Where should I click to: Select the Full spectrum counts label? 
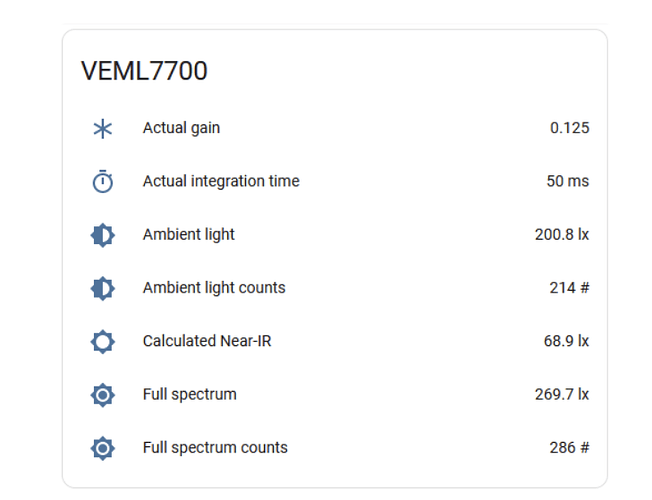[x=215, y=448]
